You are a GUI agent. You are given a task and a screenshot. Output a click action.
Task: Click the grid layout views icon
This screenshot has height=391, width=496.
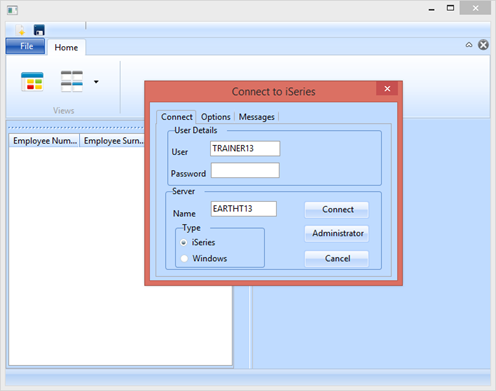72,81
